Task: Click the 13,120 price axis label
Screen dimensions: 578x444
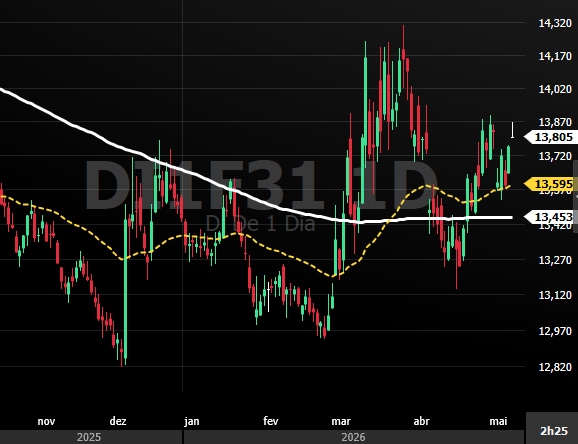Action: [555, 295]
